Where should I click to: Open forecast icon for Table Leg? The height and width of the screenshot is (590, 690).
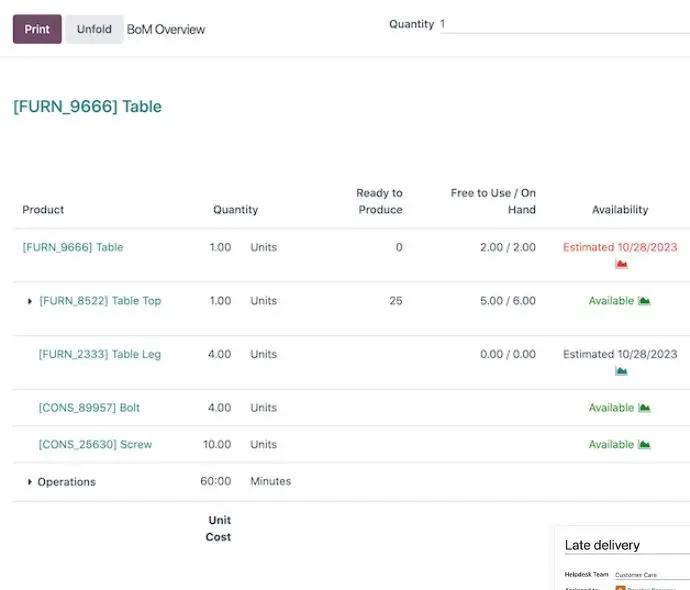(x=621, y=371)
